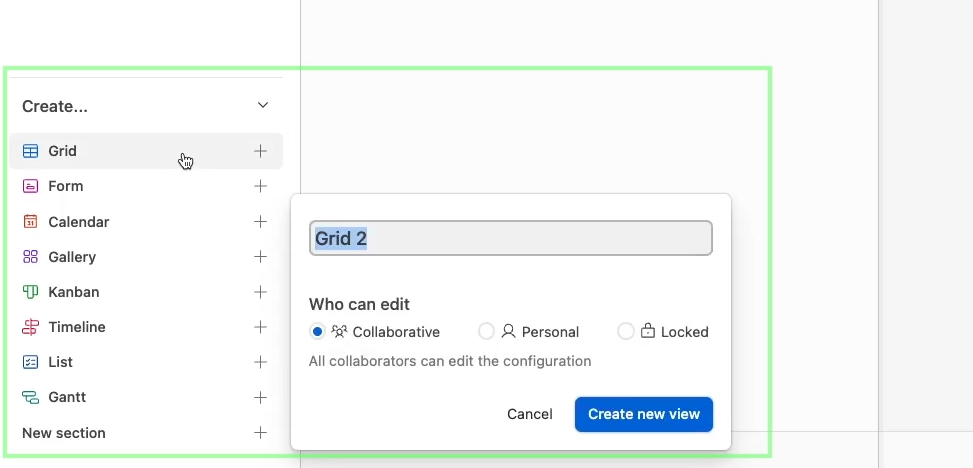The image size is (973, 468).
Task: Click the Form view icon
Action: coord(30,186)
